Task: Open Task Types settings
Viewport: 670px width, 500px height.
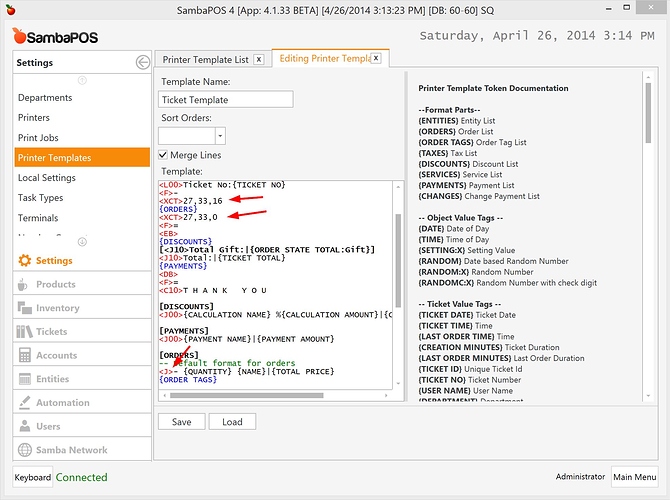Action: (x=82, y=198)
